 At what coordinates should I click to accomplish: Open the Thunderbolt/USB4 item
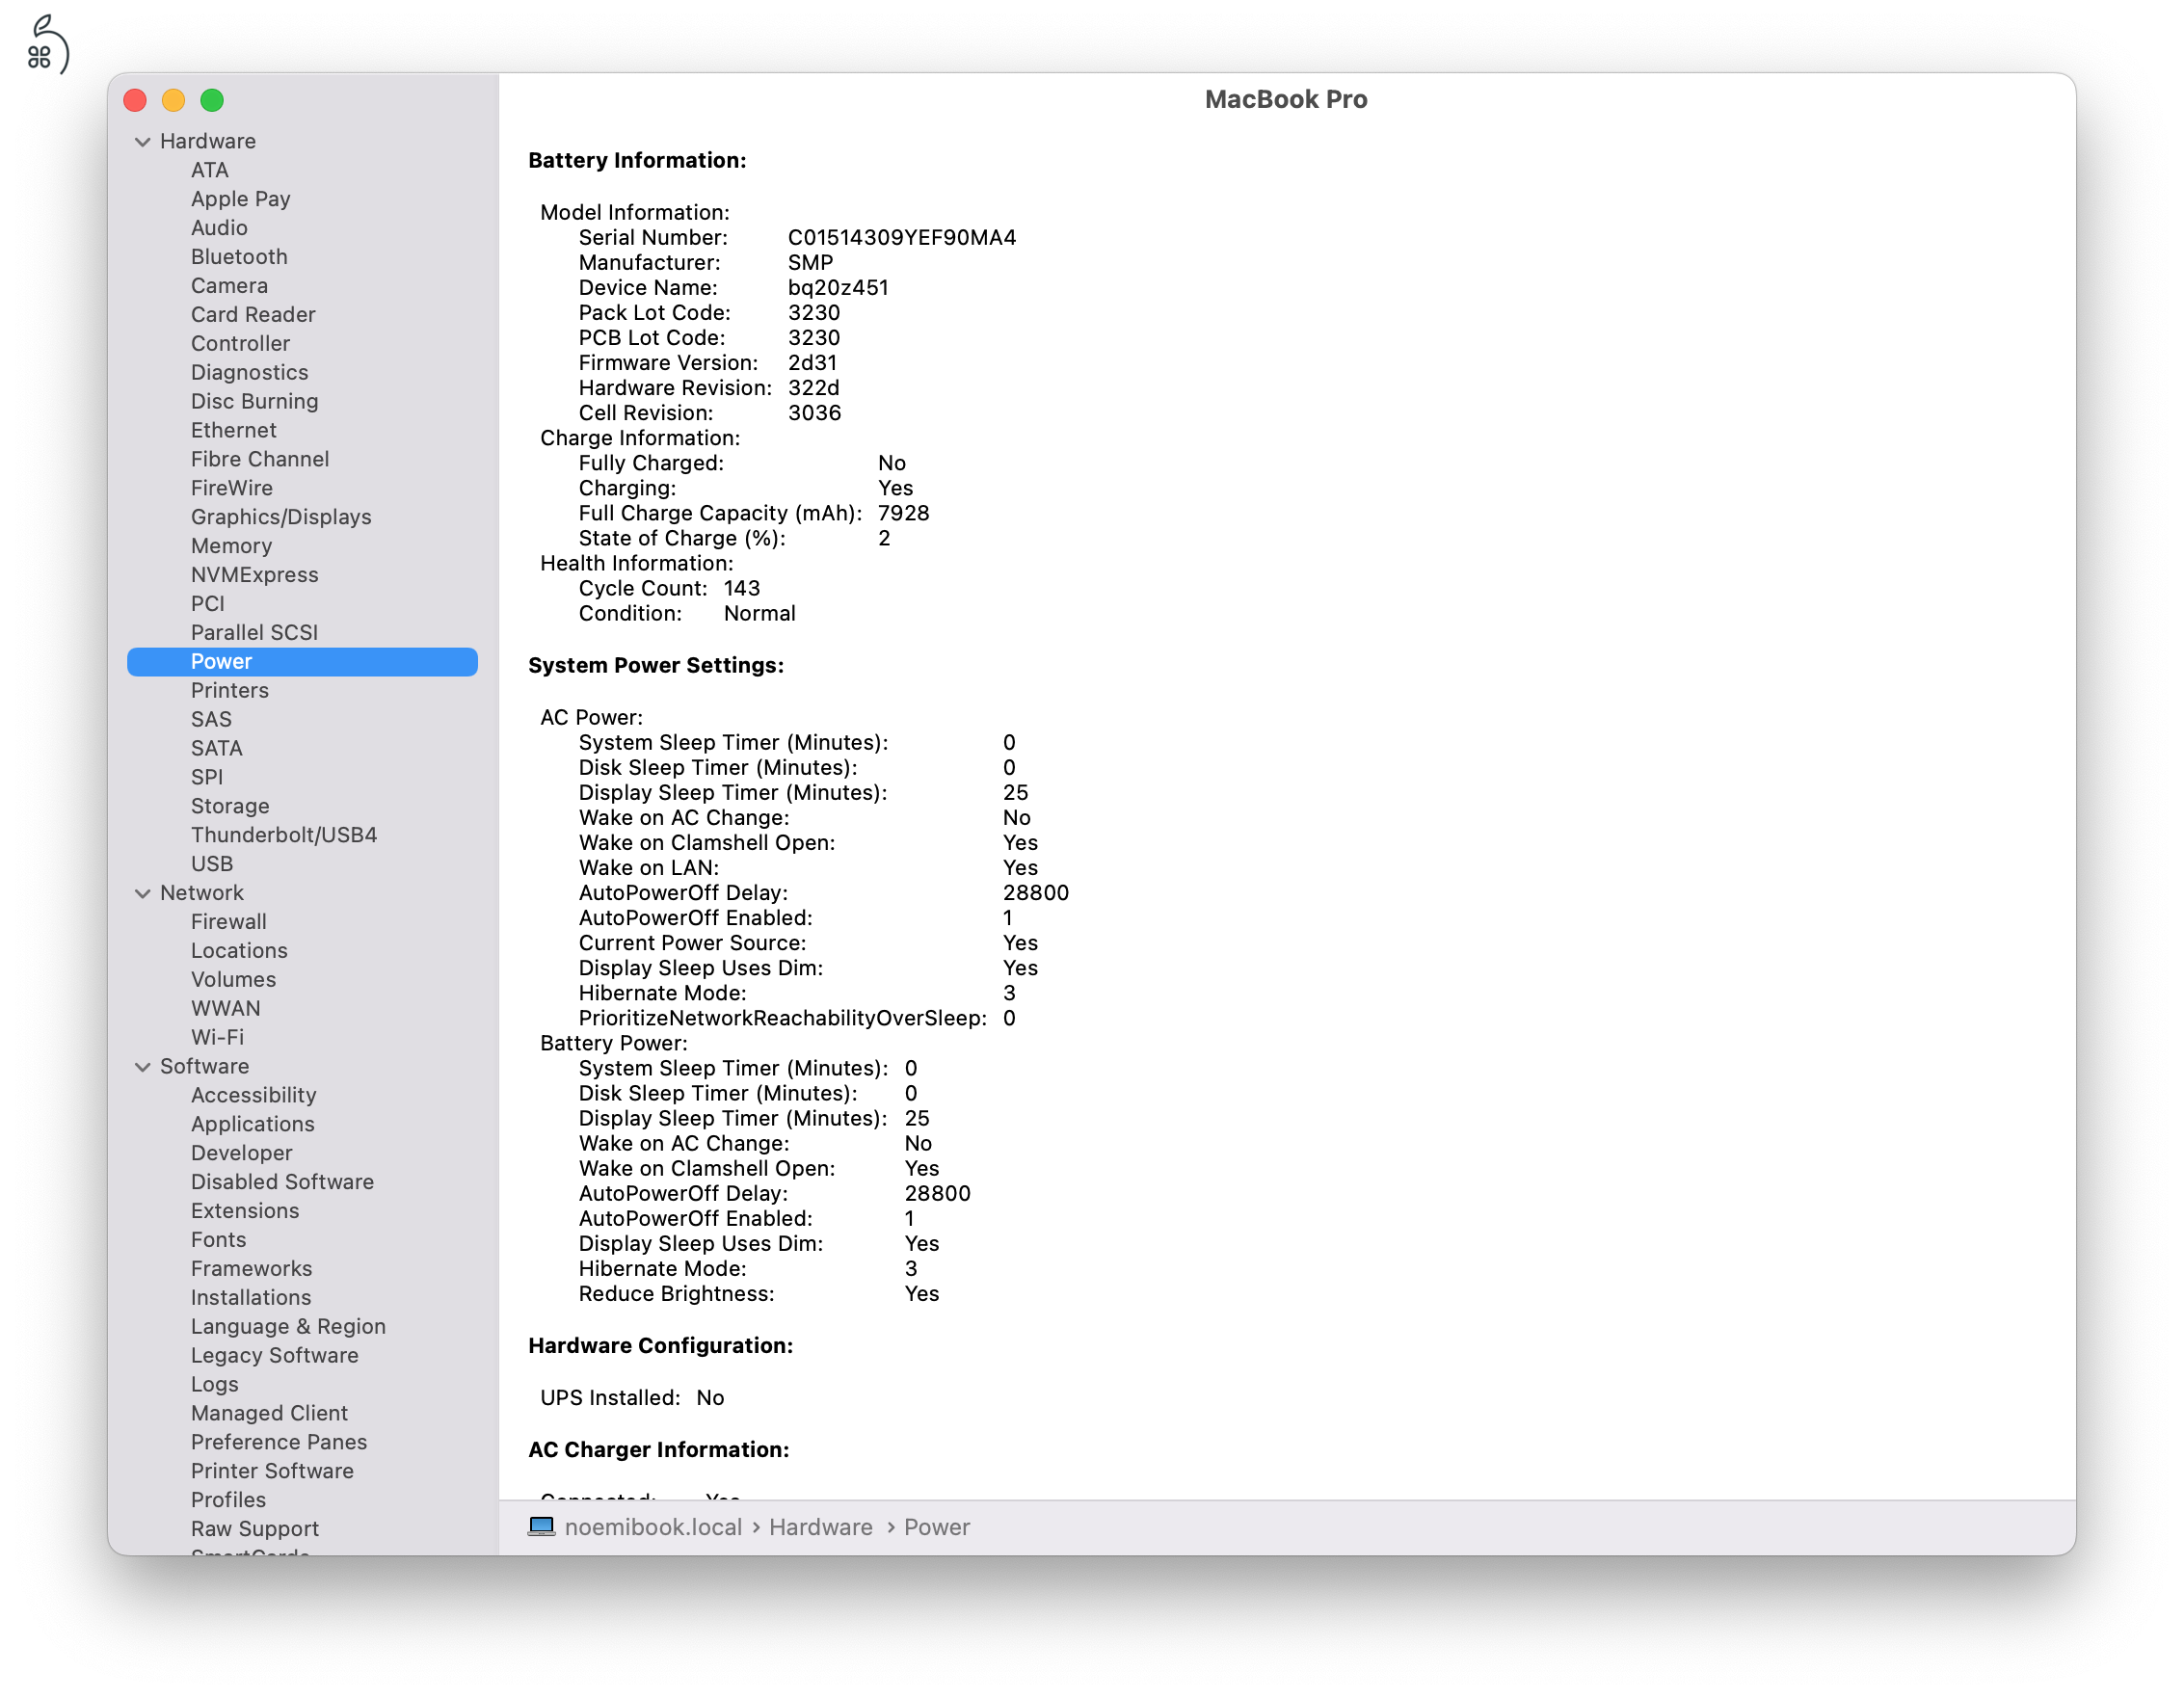(284, 835)
